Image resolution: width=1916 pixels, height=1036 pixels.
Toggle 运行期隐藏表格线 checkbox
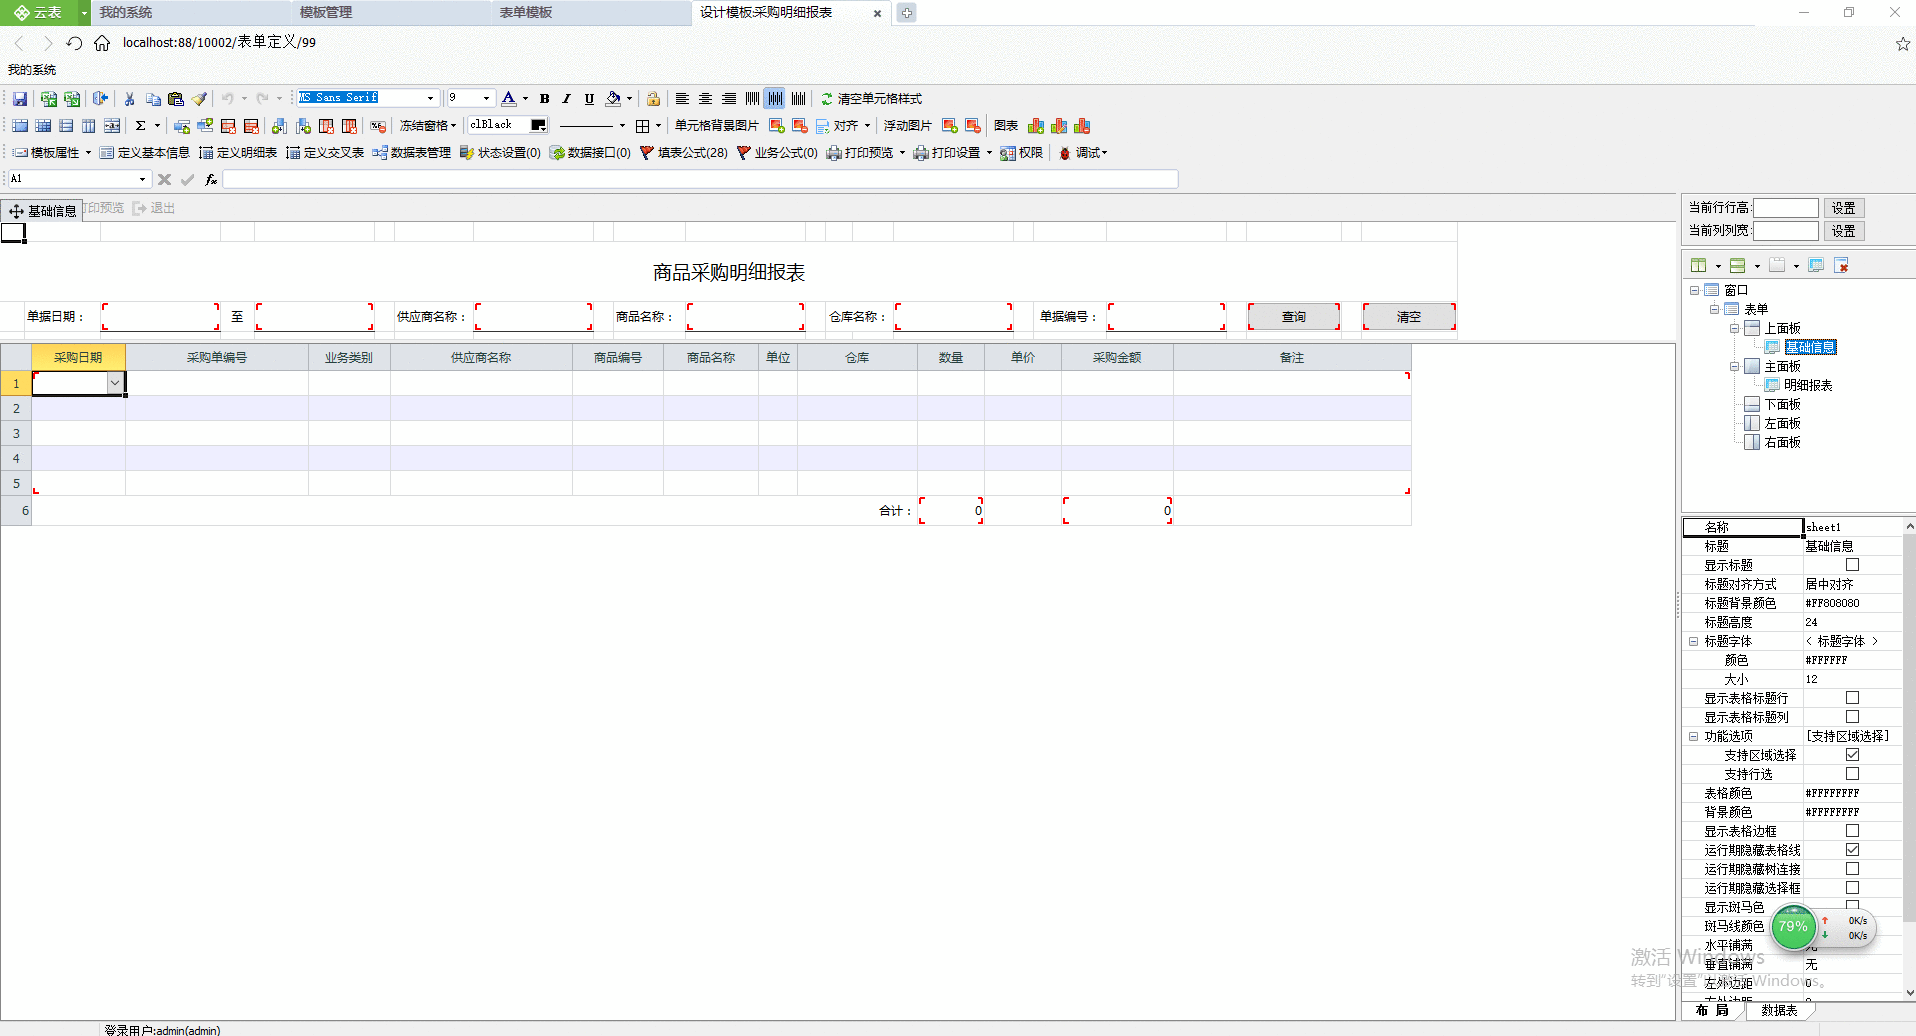pos(1852,850)
